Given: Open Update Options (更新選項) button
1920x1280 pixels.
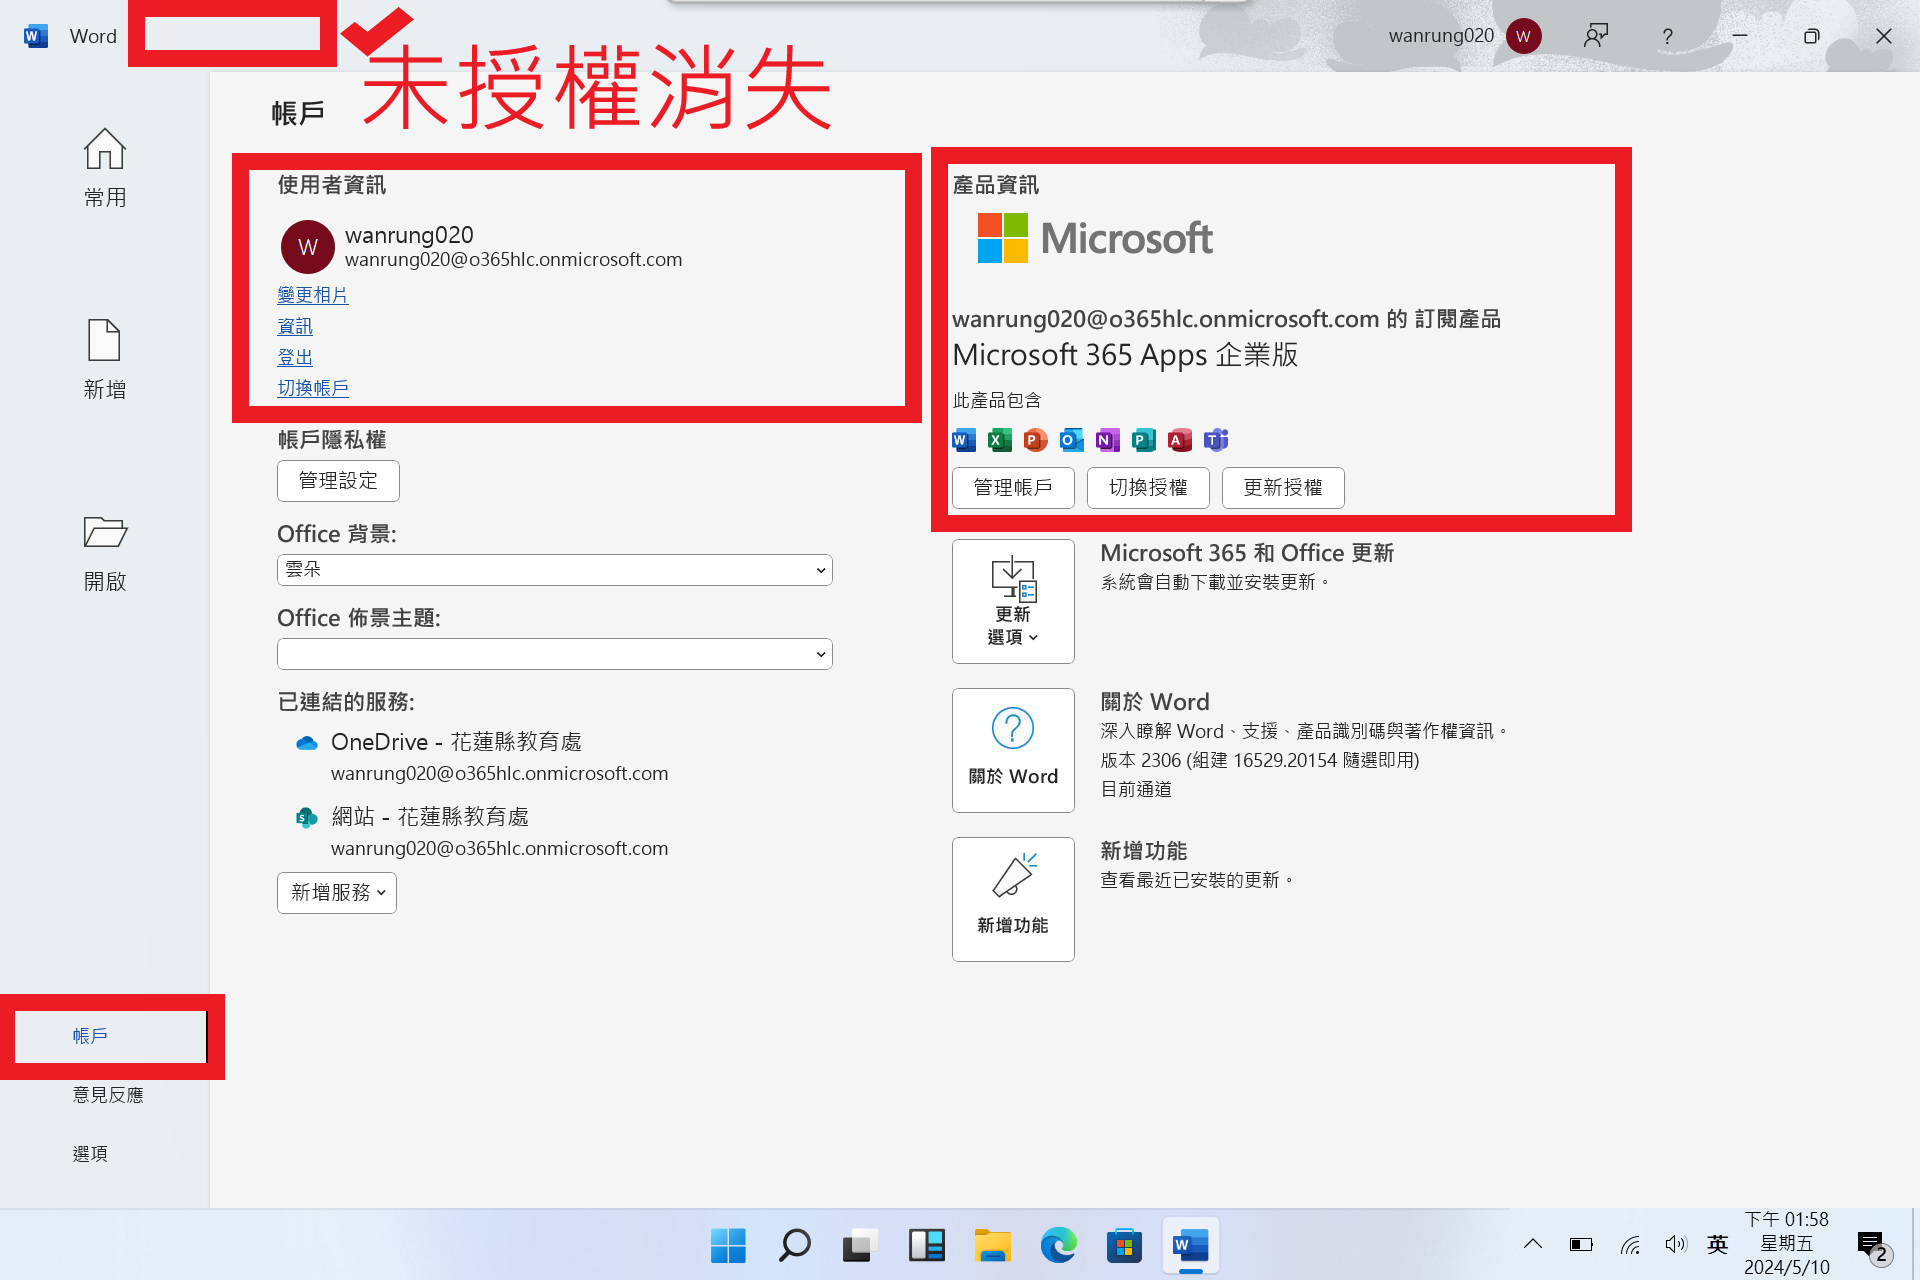Looking at the screenshot, I should point(1012,601).
